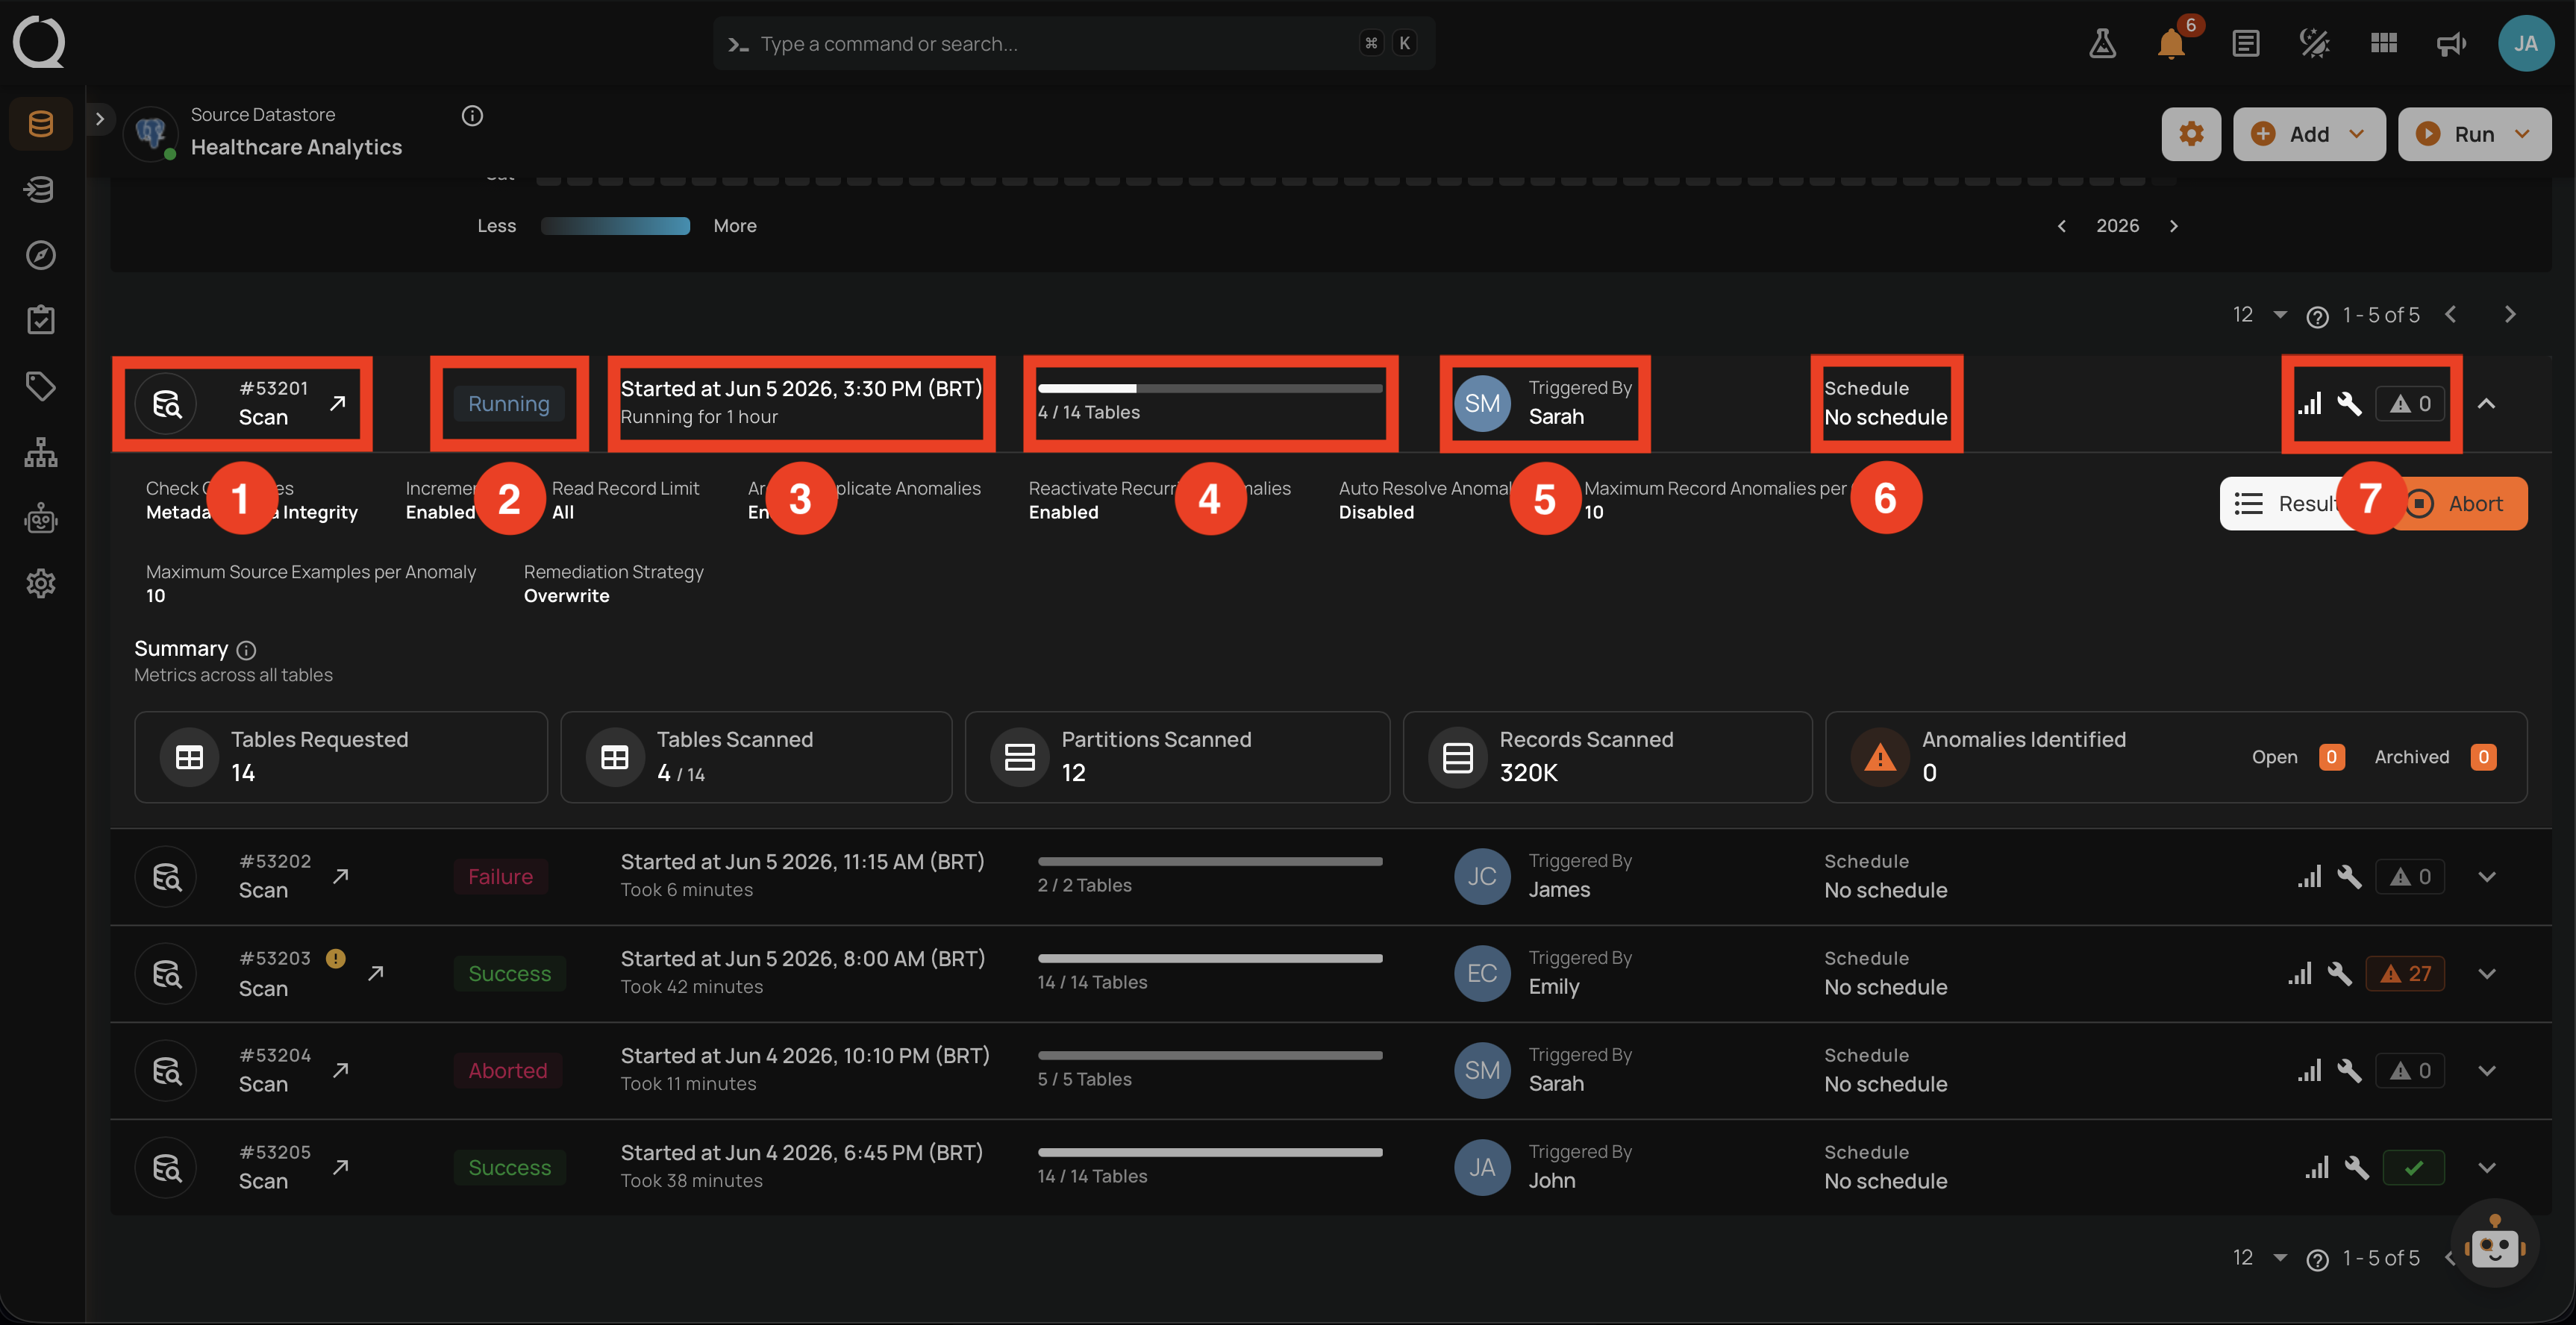Click the Archived anomalies count badge
Image resolution: width=2576 pixels, height=1325 pixels.
click(x=2483, y=757)
